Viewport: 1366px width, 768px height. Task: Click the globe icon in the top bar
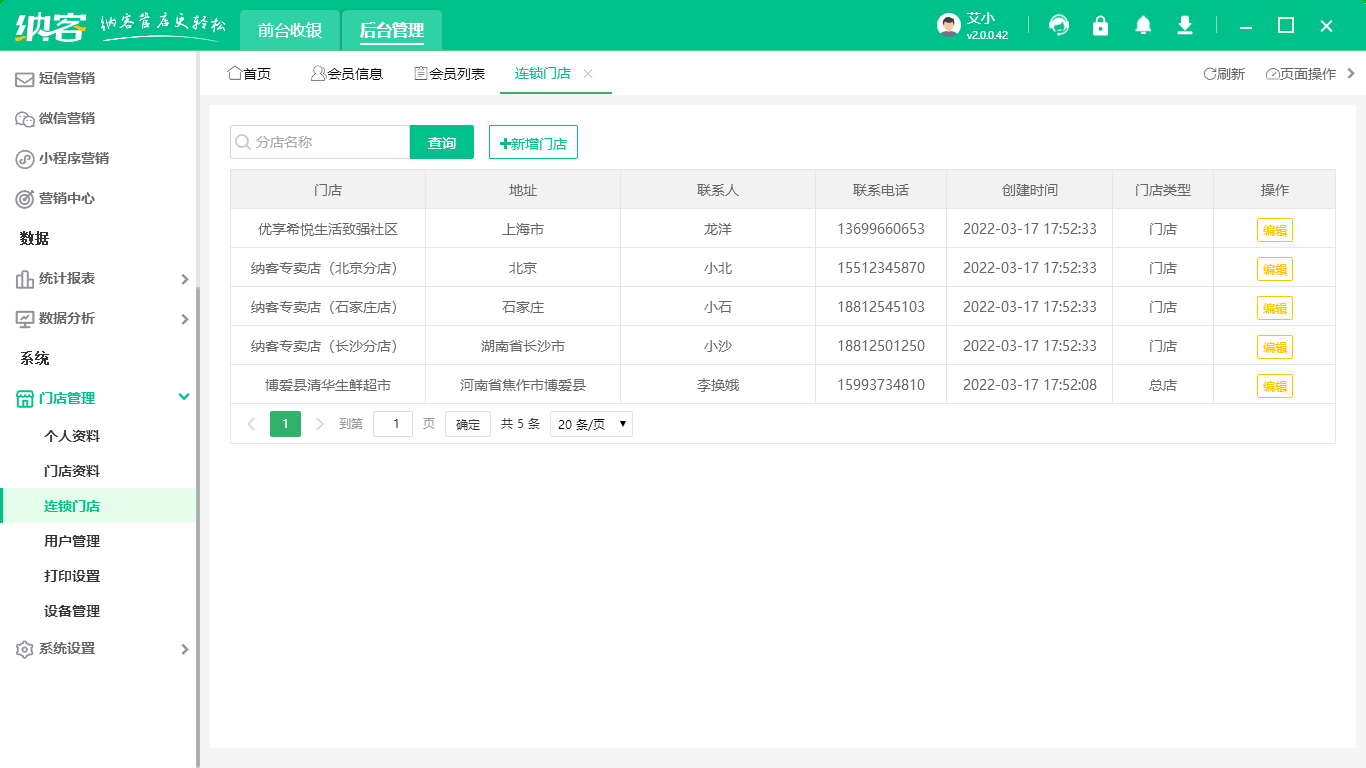click(1058, 25)
